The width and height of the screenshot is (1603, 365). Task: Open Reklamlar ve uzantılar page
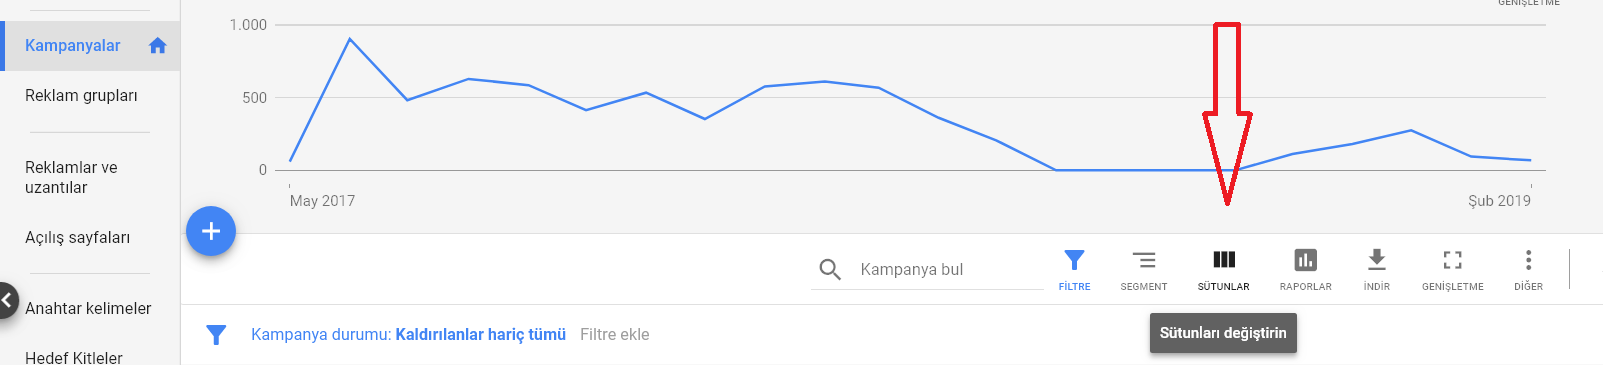point(71,177)
